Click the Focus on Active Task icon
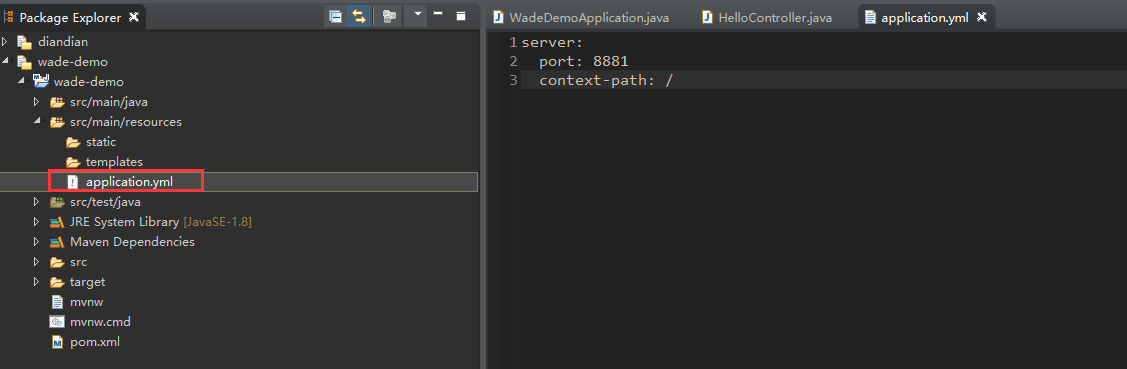 pyautogui.click(x=390, y=17)
